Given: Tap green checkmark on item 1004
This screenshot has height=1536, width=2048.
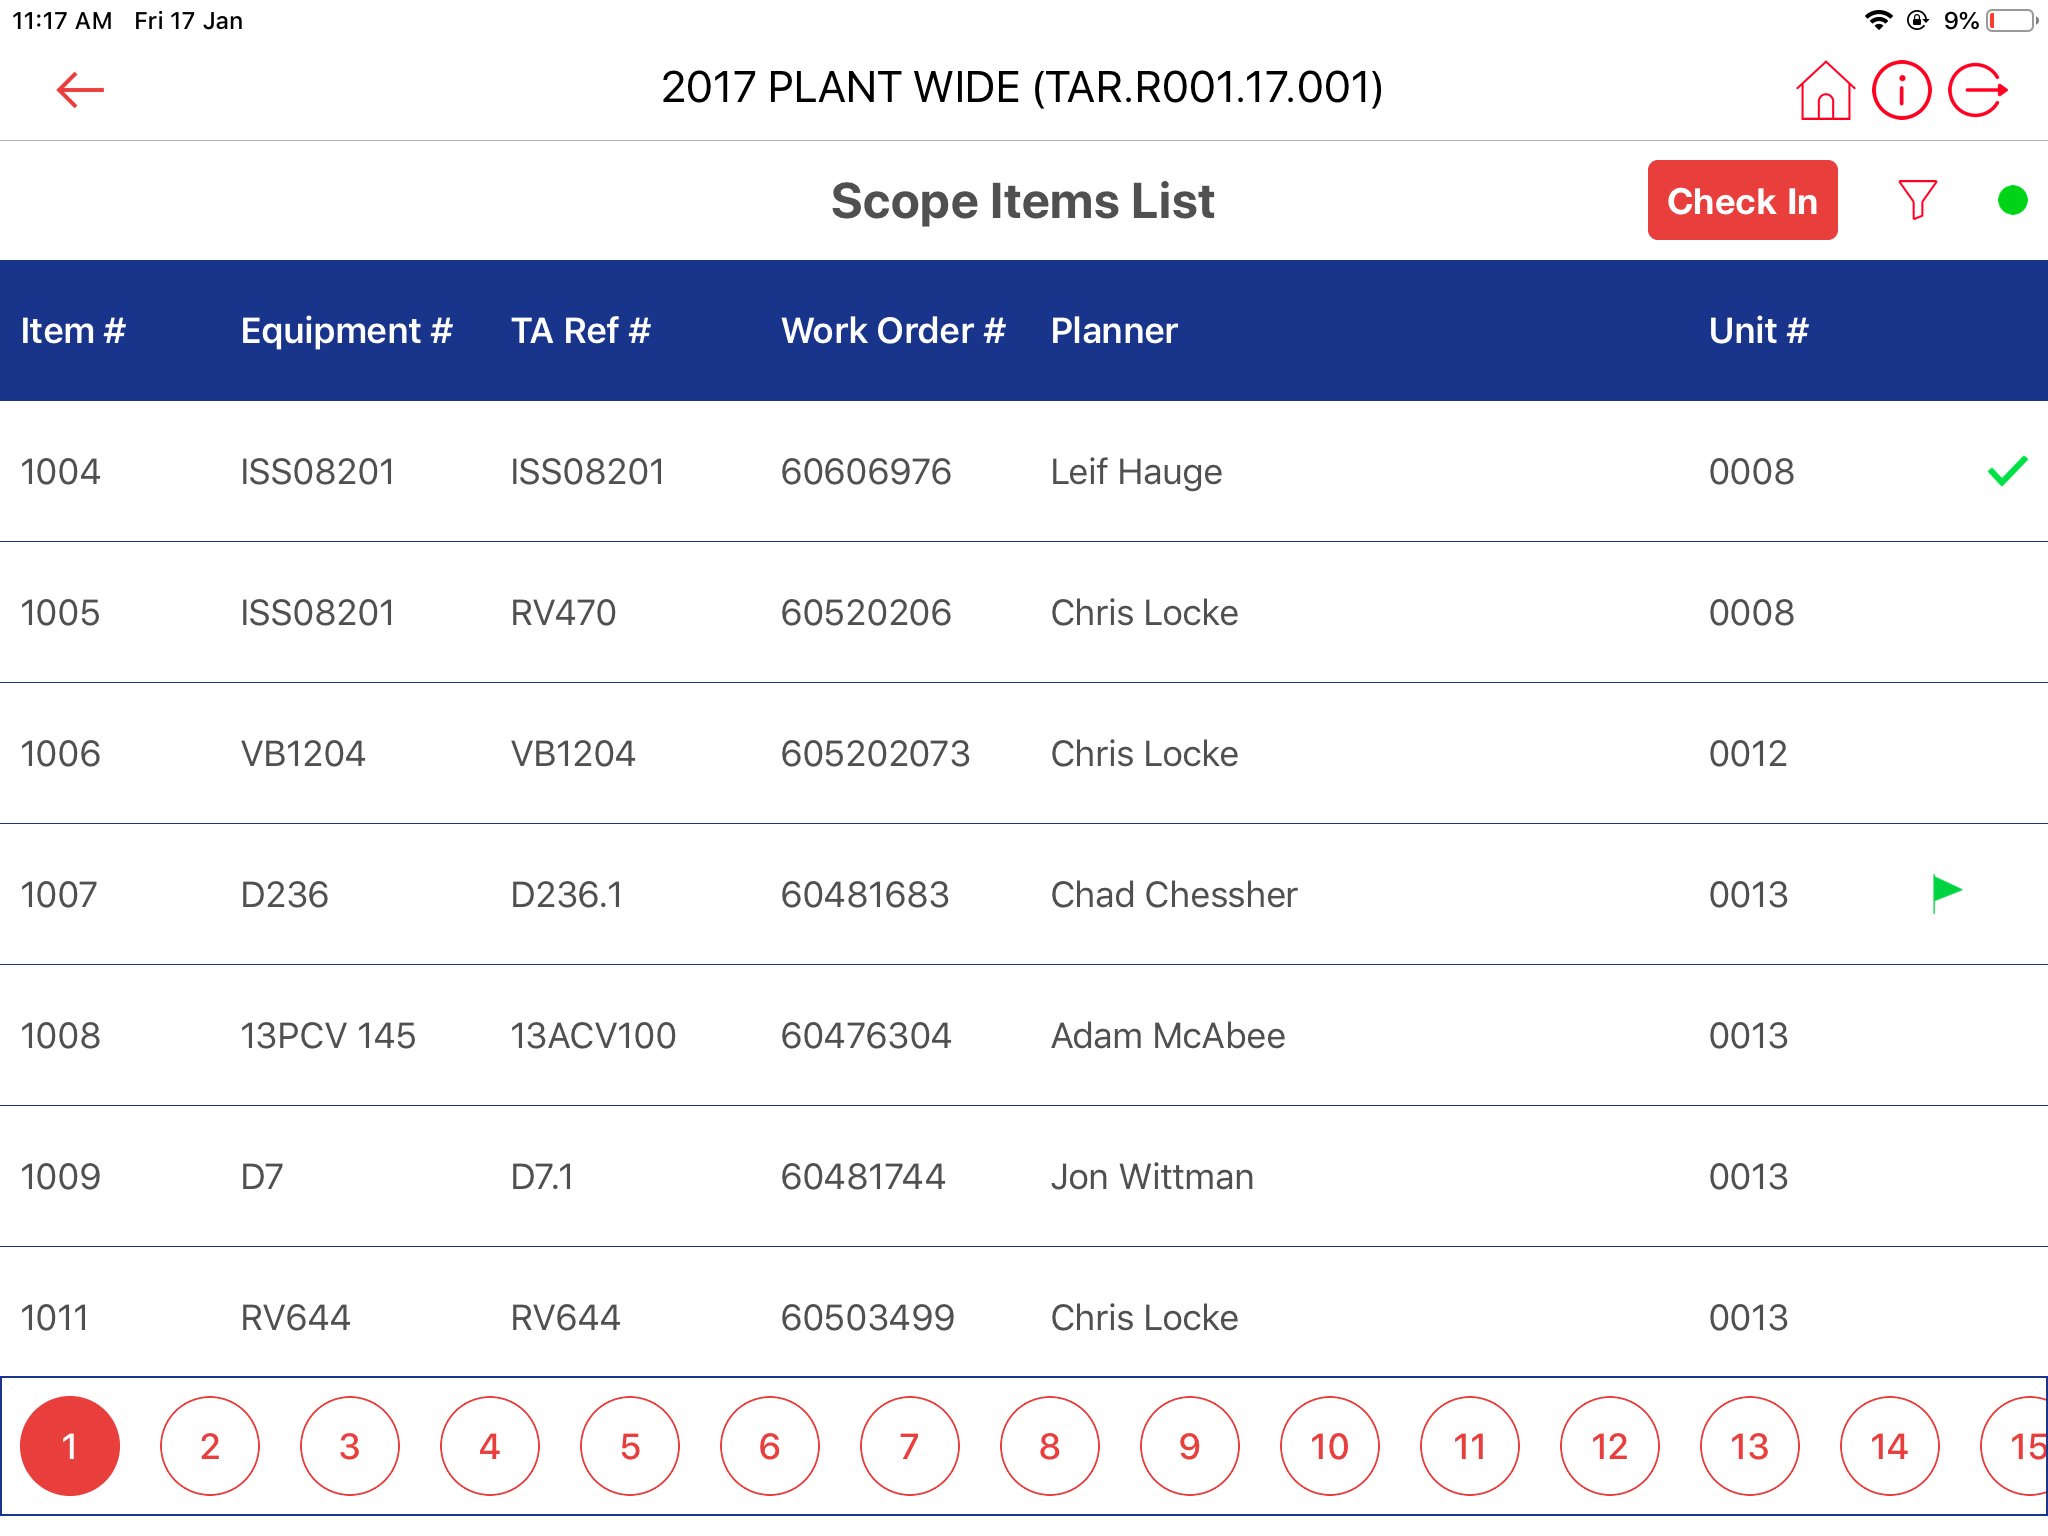Looking at the screenshot, I should [x=2007, y=471].
